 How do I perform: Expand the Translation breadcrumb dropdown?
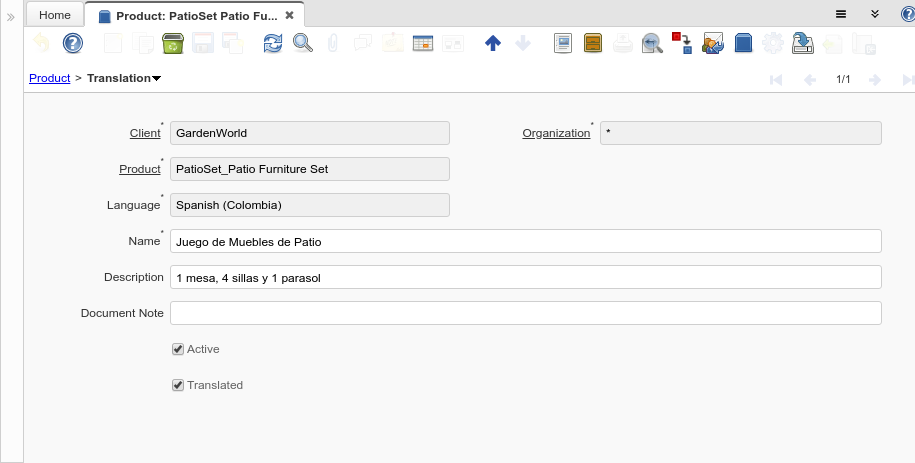coord(157,79)
